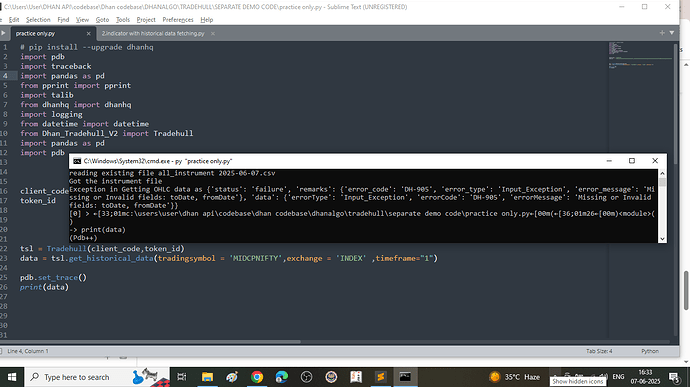Click the cmd.exe scroll down arrow

[x=662, y=239]
